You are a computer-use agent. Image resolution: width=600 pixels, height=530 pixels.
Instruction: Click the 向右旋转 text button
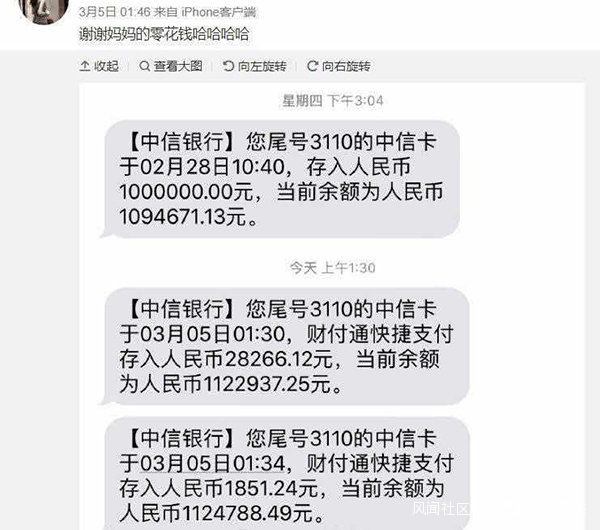coord(346,66)
